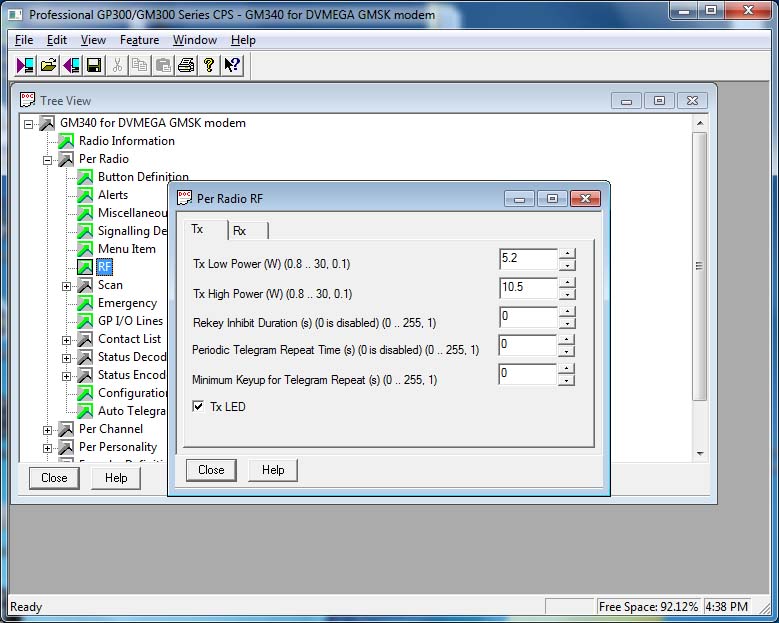The width and height of the screenshot is (779, 623).
Task: Select the Emergency tree icon
Action: 85,303
